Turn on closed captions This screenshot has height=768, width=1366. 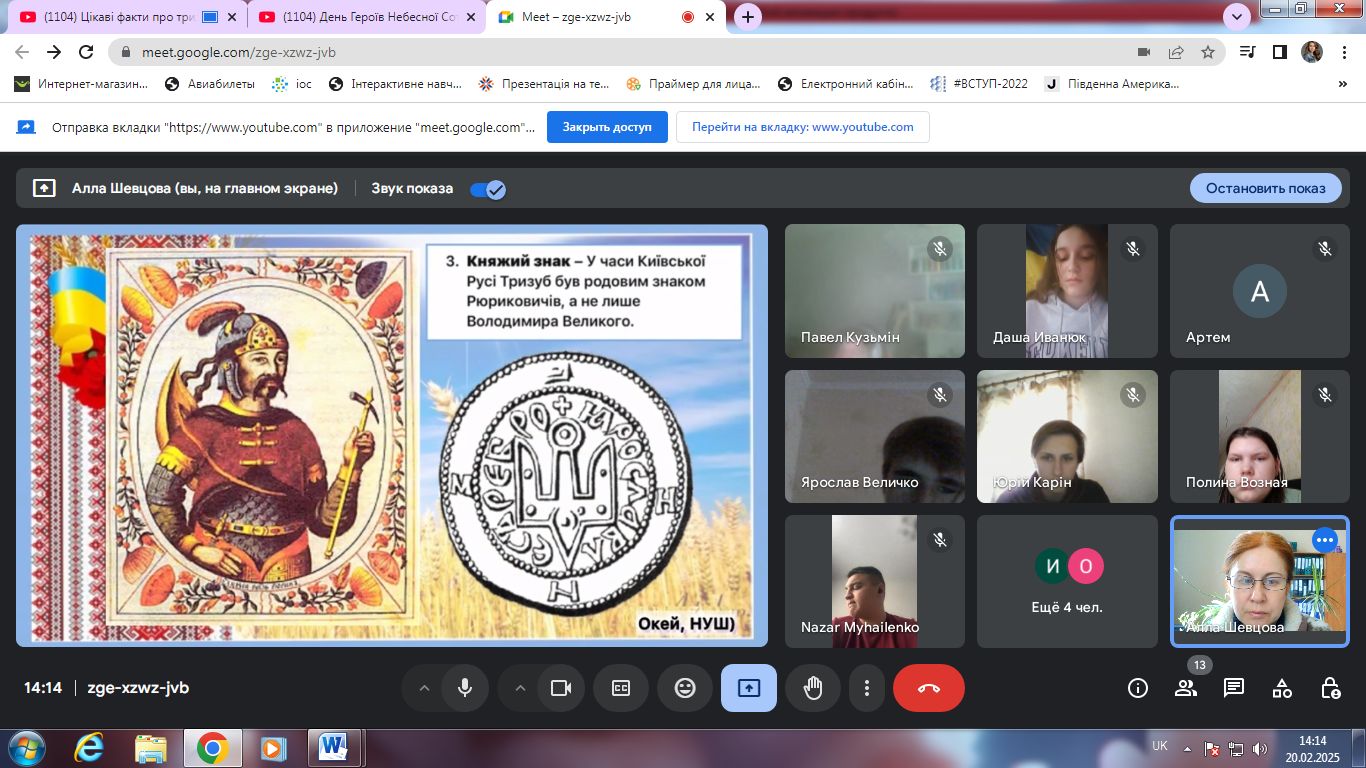621,688
